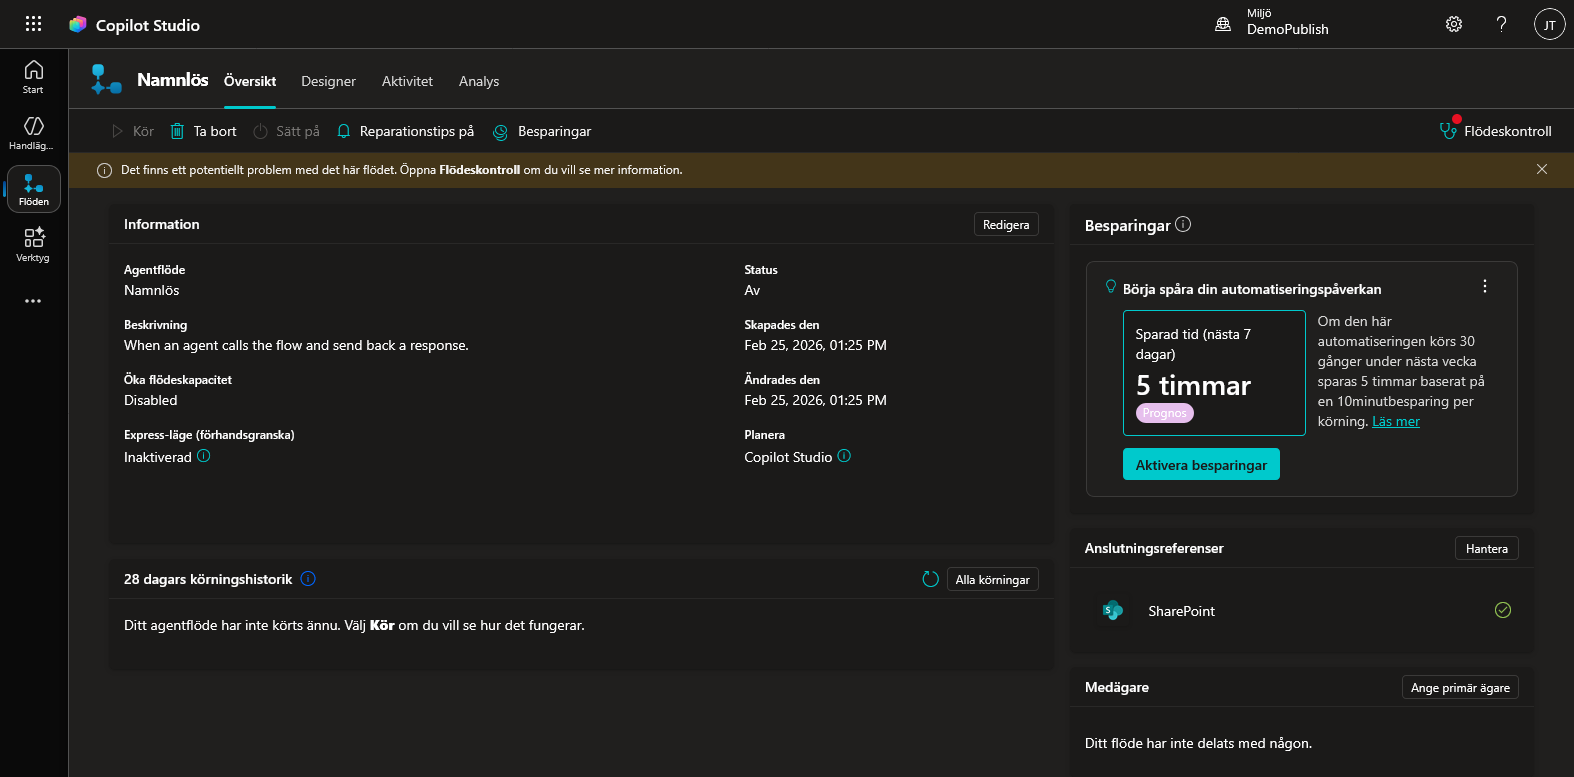Open the Läs mer link
1574x777 pixels.
pyautogui.click(x=1396, y=421)
